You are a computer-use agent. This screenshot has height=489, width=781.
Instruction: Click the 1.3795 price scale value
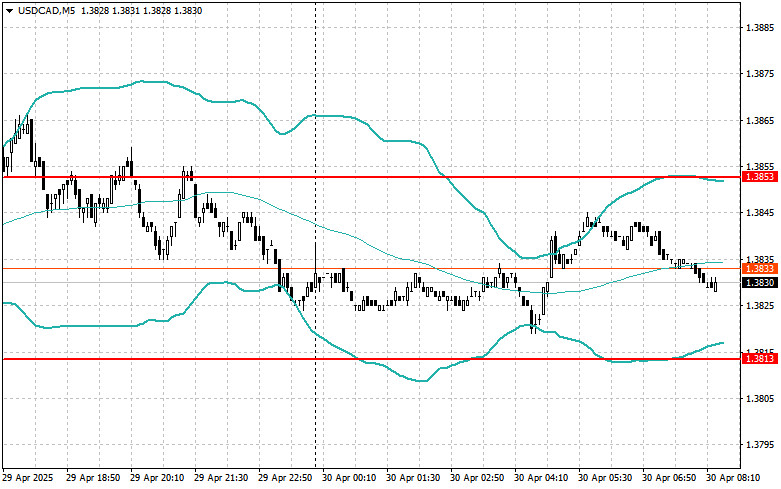pos(761,444)
